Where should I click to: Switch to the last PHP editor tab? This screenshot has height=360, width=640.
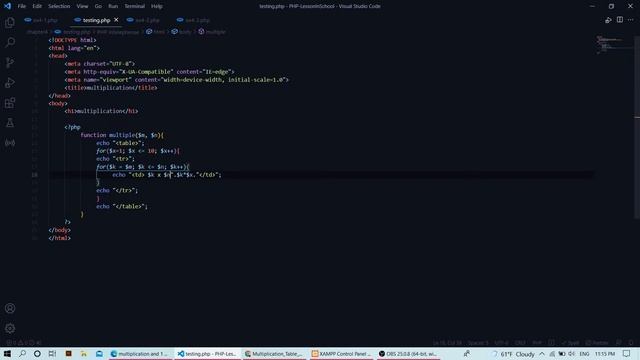click(194, 20)
